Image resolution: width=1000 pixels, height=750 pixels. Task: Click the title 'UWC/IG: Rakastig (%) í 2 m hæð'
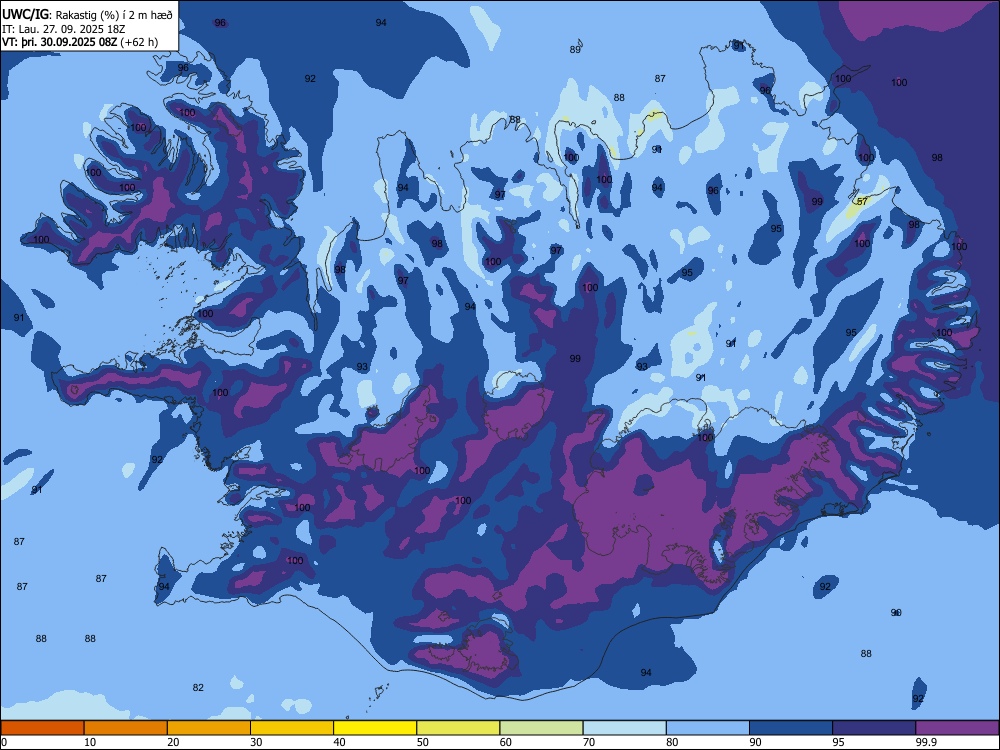coord(87,15)
